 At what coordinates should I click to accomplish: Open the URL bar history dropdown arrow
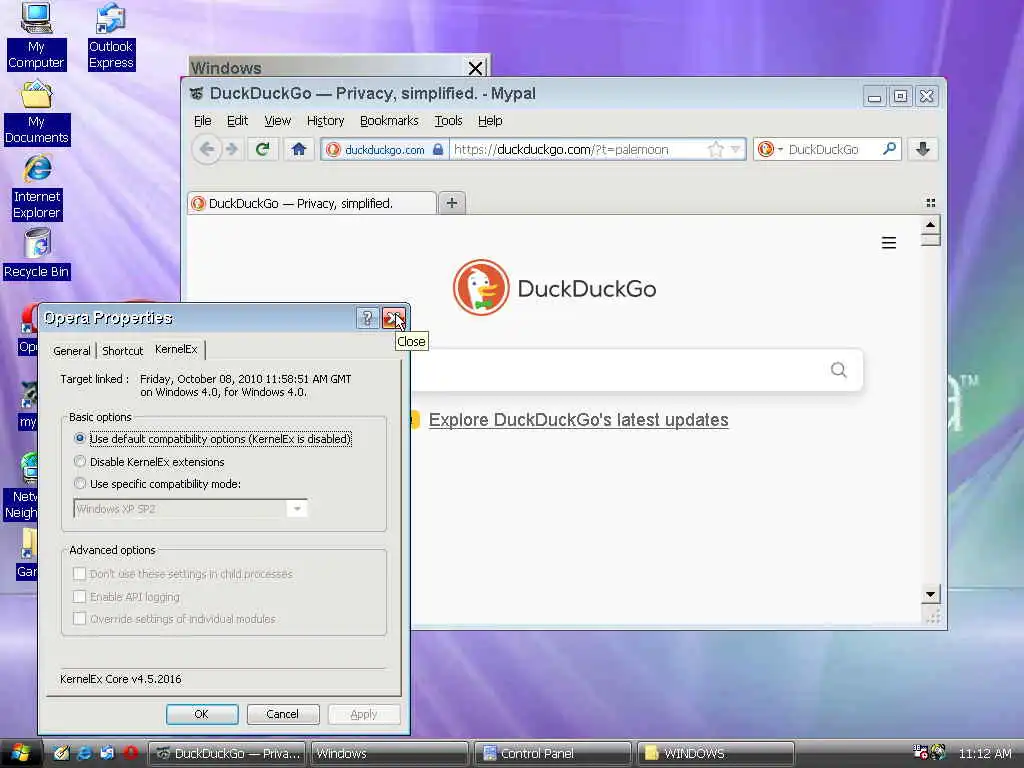pos(736,150)
